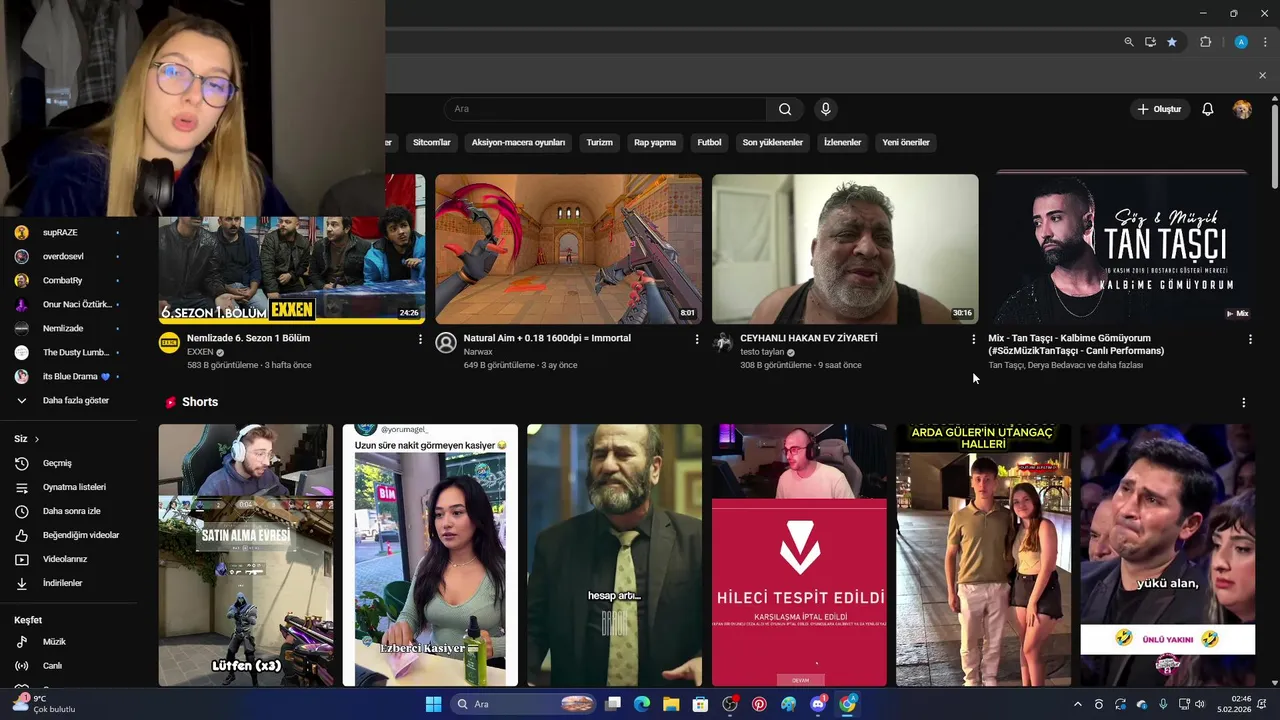This screenshot has height=720, width=1280.
Task: Open EXXEN channel avatar
Action: tap(169, 343)
